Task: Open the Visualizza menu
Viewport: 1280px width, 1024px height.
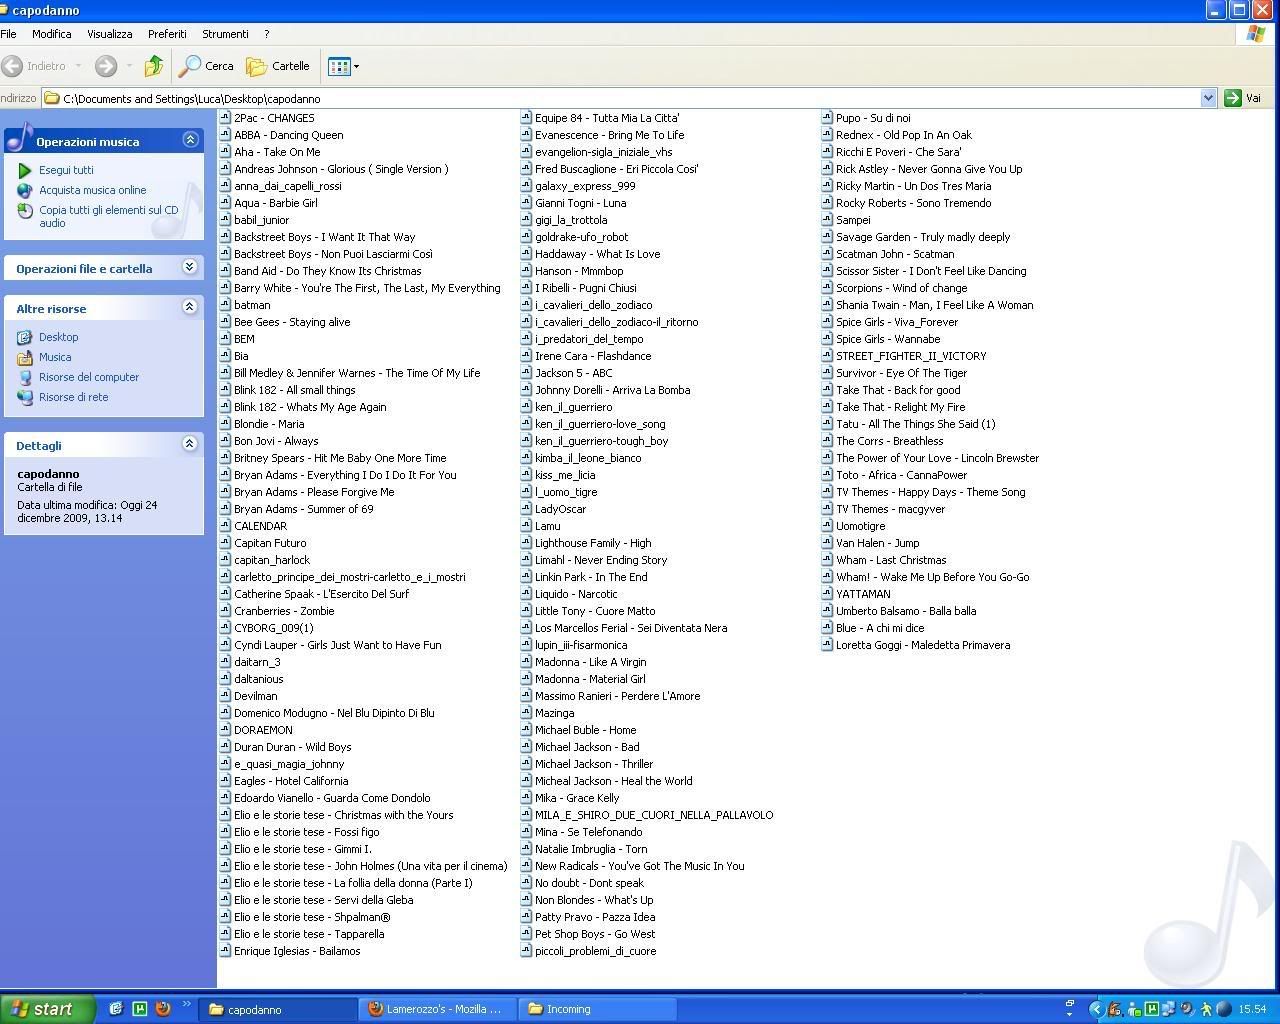Action: pos(109,34)
